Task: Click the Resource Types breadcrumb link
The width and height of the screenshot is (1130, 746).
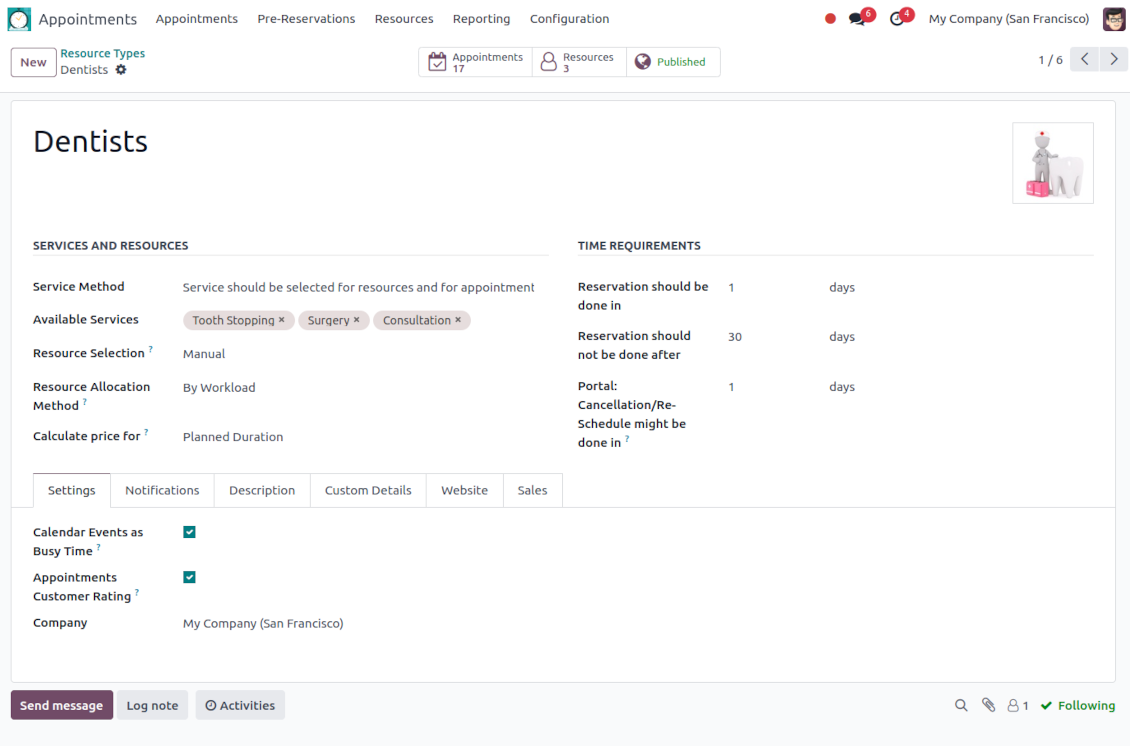Action: [102, 53]
